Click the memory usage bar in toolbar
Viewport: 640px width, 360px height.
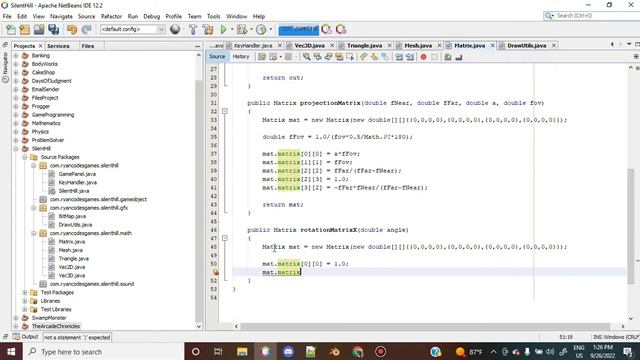point(298,29)
